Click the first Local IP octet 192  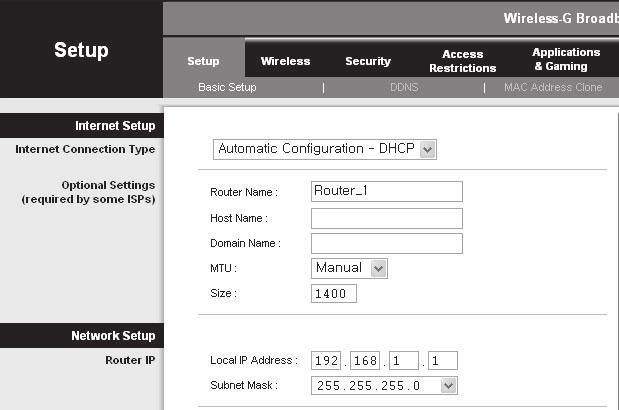coord(326,361)
